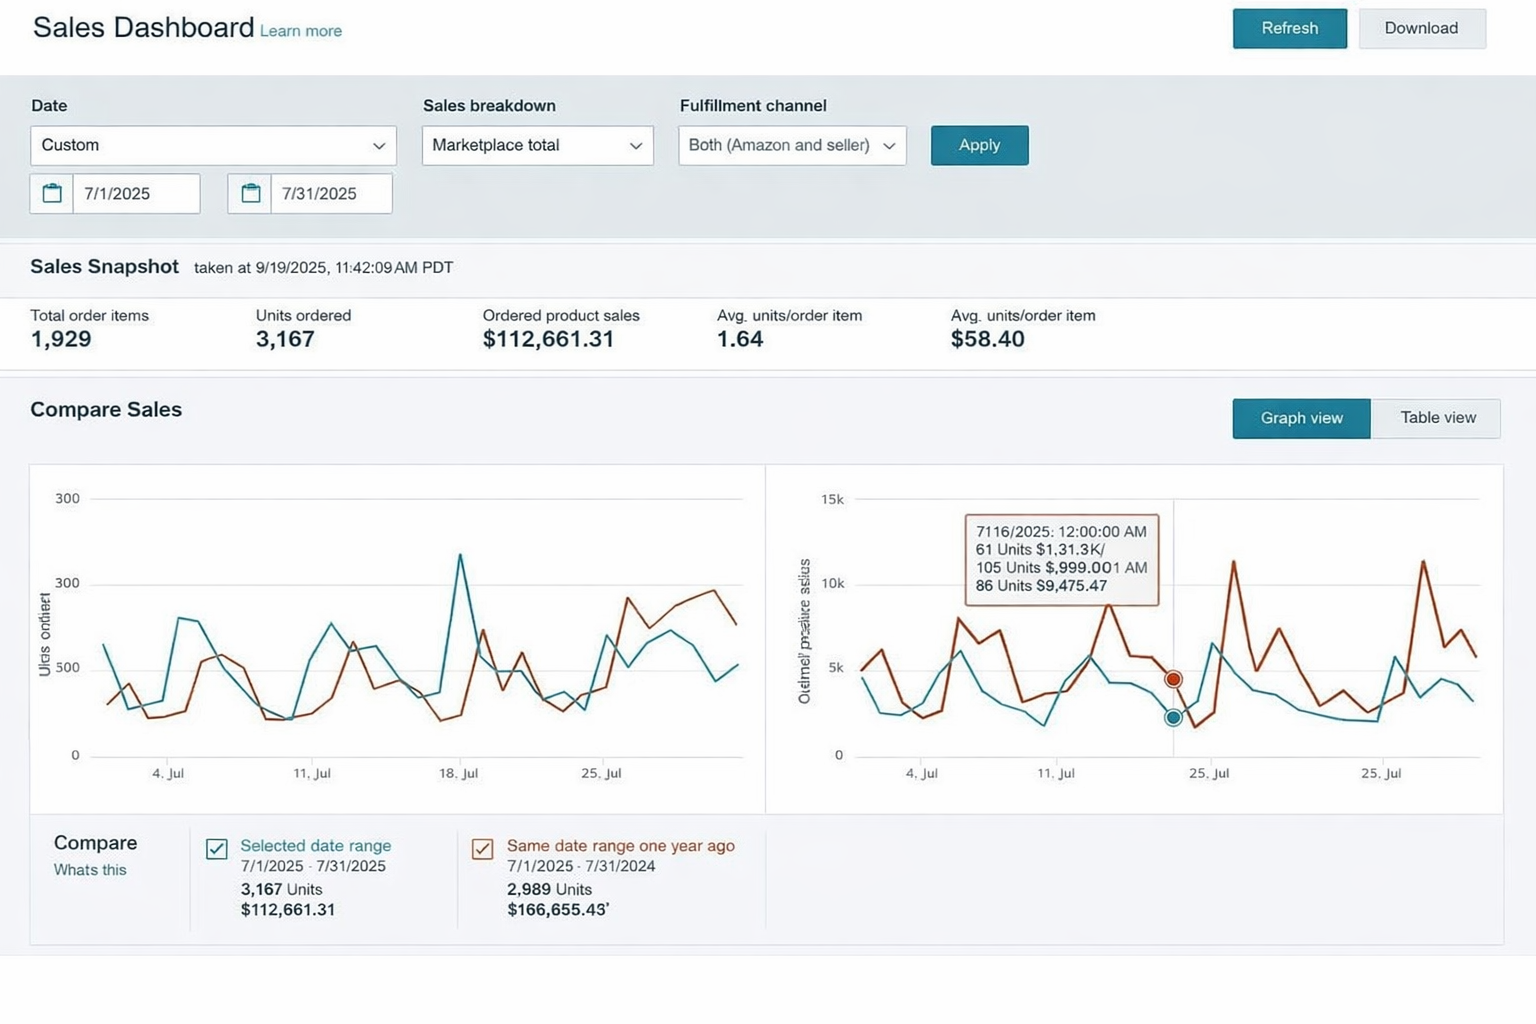The width and height of the screenshot is (1536, 1024).
Task: Click the Download button
Action: coord(1421,29)
